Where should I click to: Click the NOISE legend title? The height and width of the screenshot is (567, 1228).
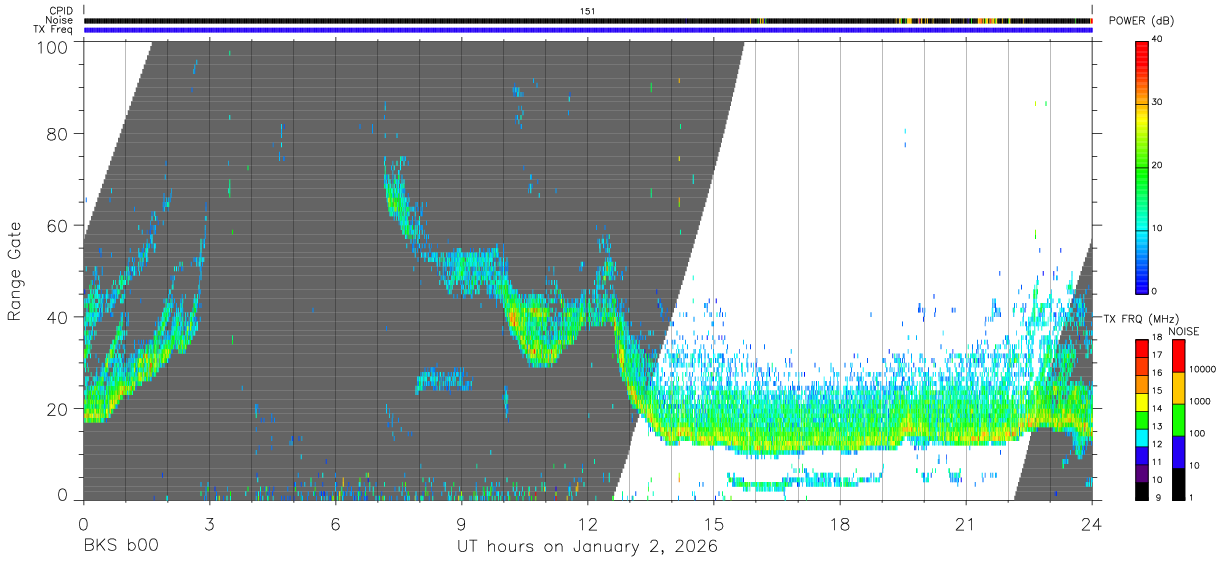coord(1184,331)
